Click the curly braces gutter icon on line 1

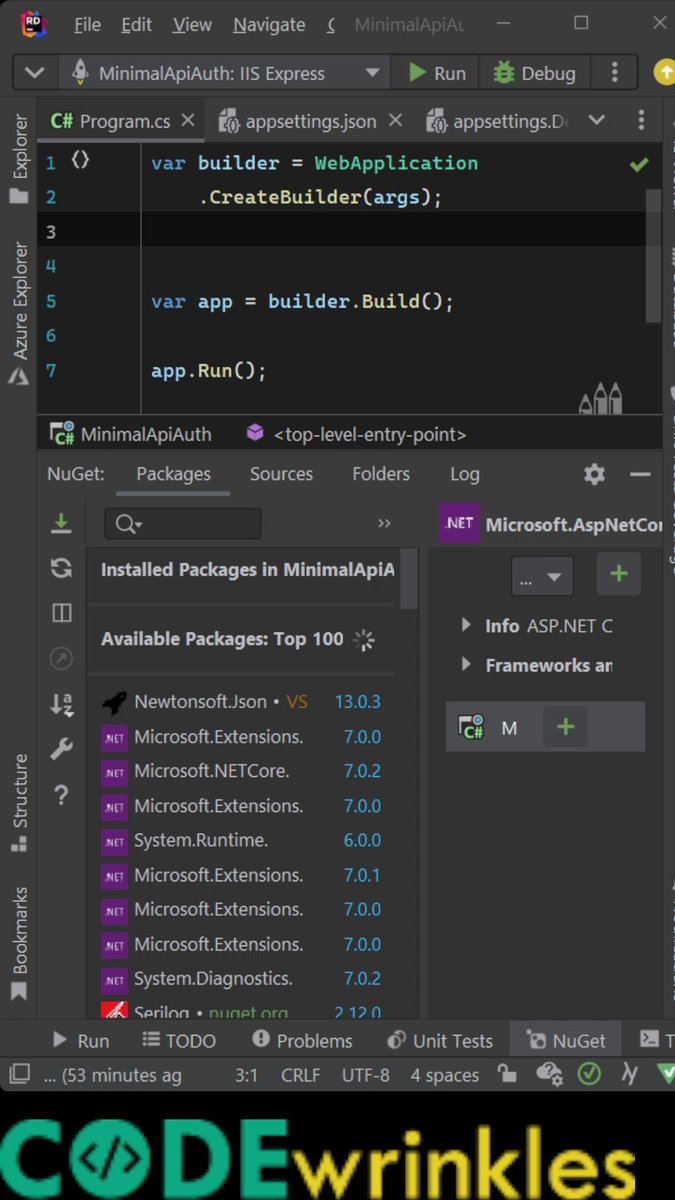[x=81, y=160]
